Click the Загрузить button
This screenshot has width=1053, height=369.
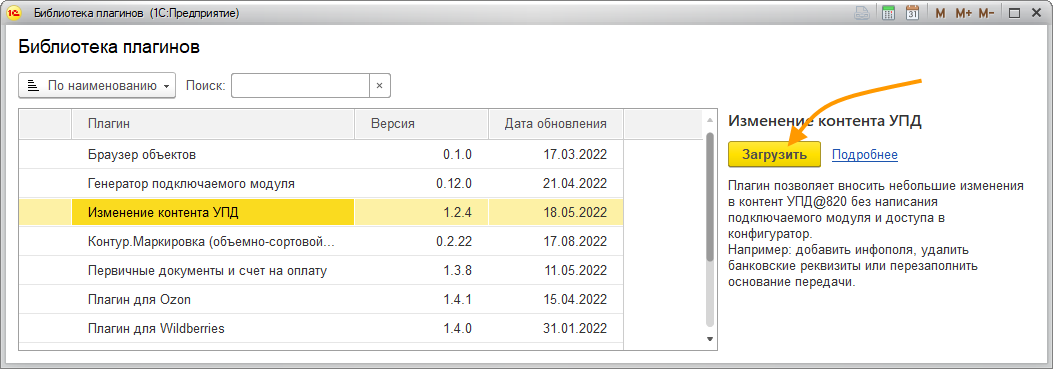point(774,154)
